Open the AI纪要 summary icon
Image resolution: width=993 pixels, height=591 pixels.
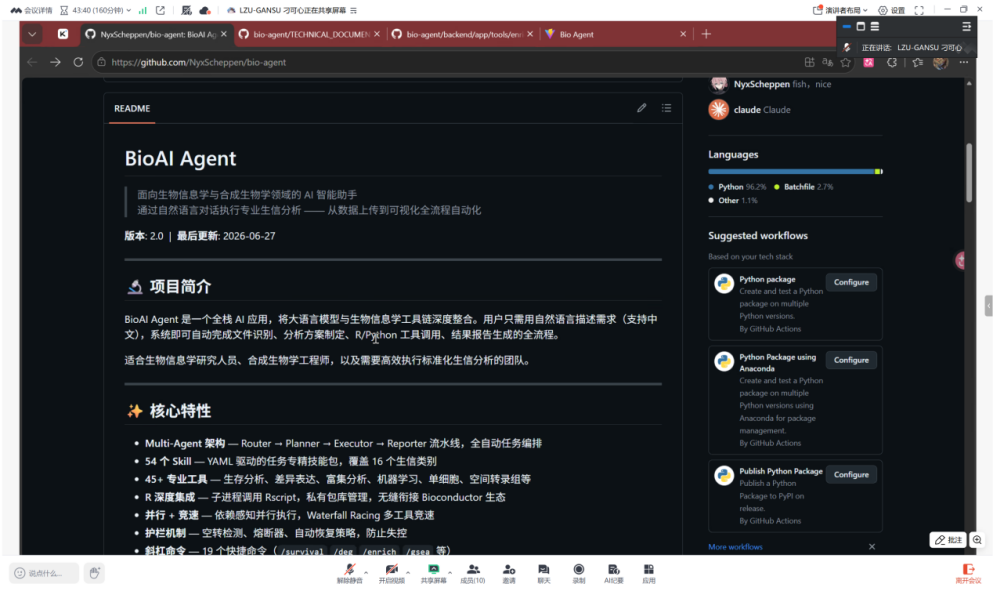[x=614, y=573]
